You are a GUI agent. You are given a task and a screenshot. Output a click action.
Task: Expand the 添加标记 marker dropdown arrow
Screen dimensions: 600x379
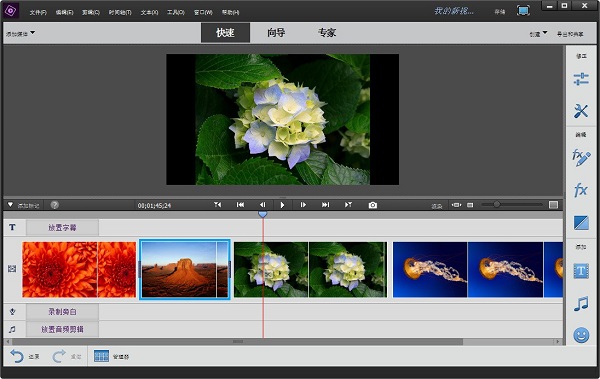click(x=10, y=205)
